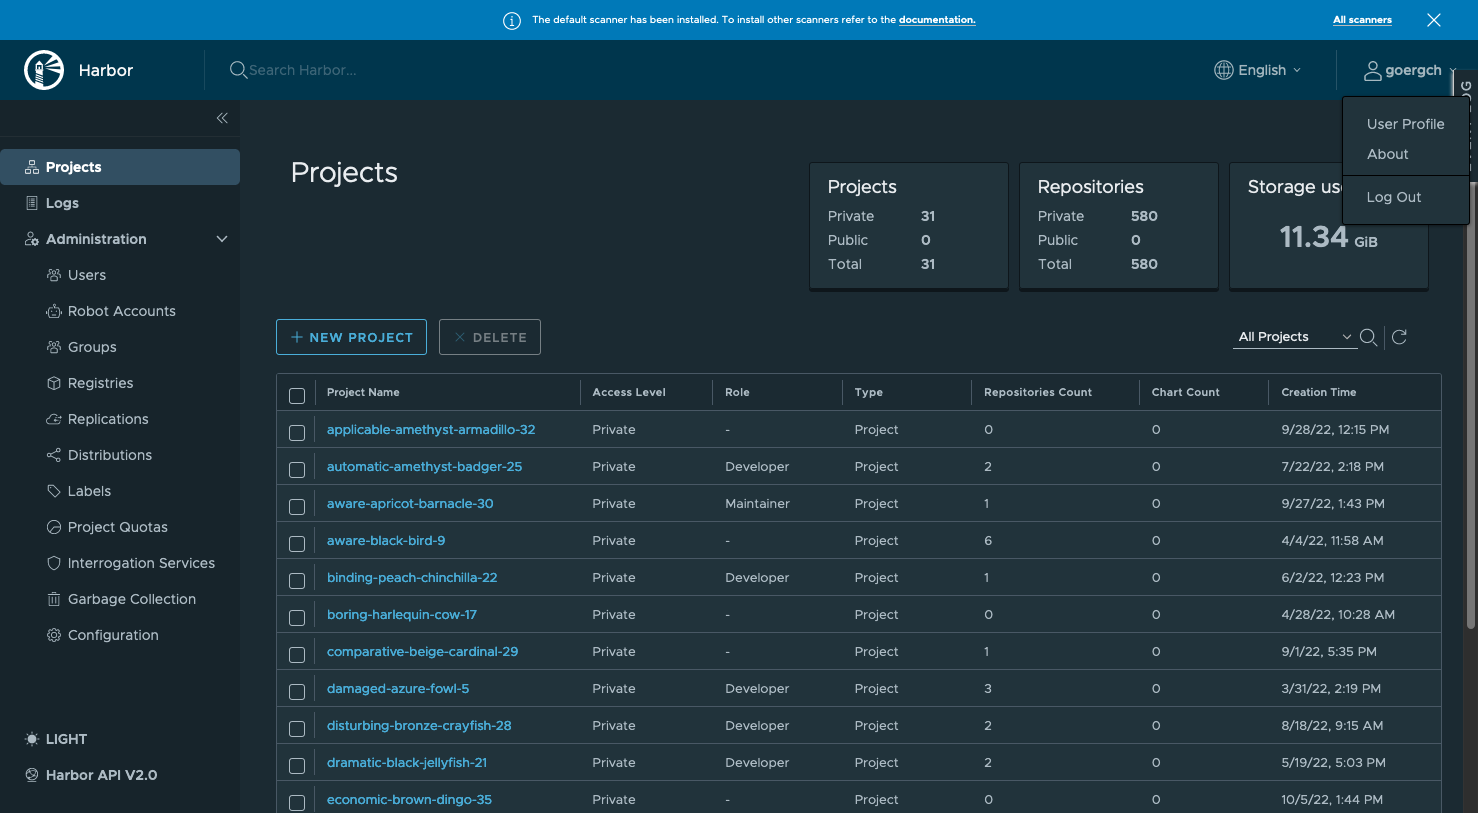The image size is (1478, 813).
Task: Open Robot Accounts from sidebar
Action: (121, 311)
